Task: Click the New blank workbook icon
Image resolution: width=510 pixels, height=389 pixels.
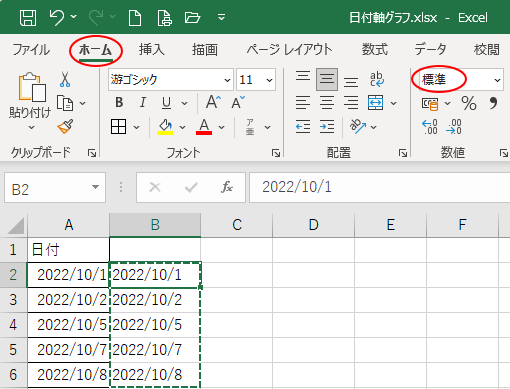Action: (x=135, y=17)
